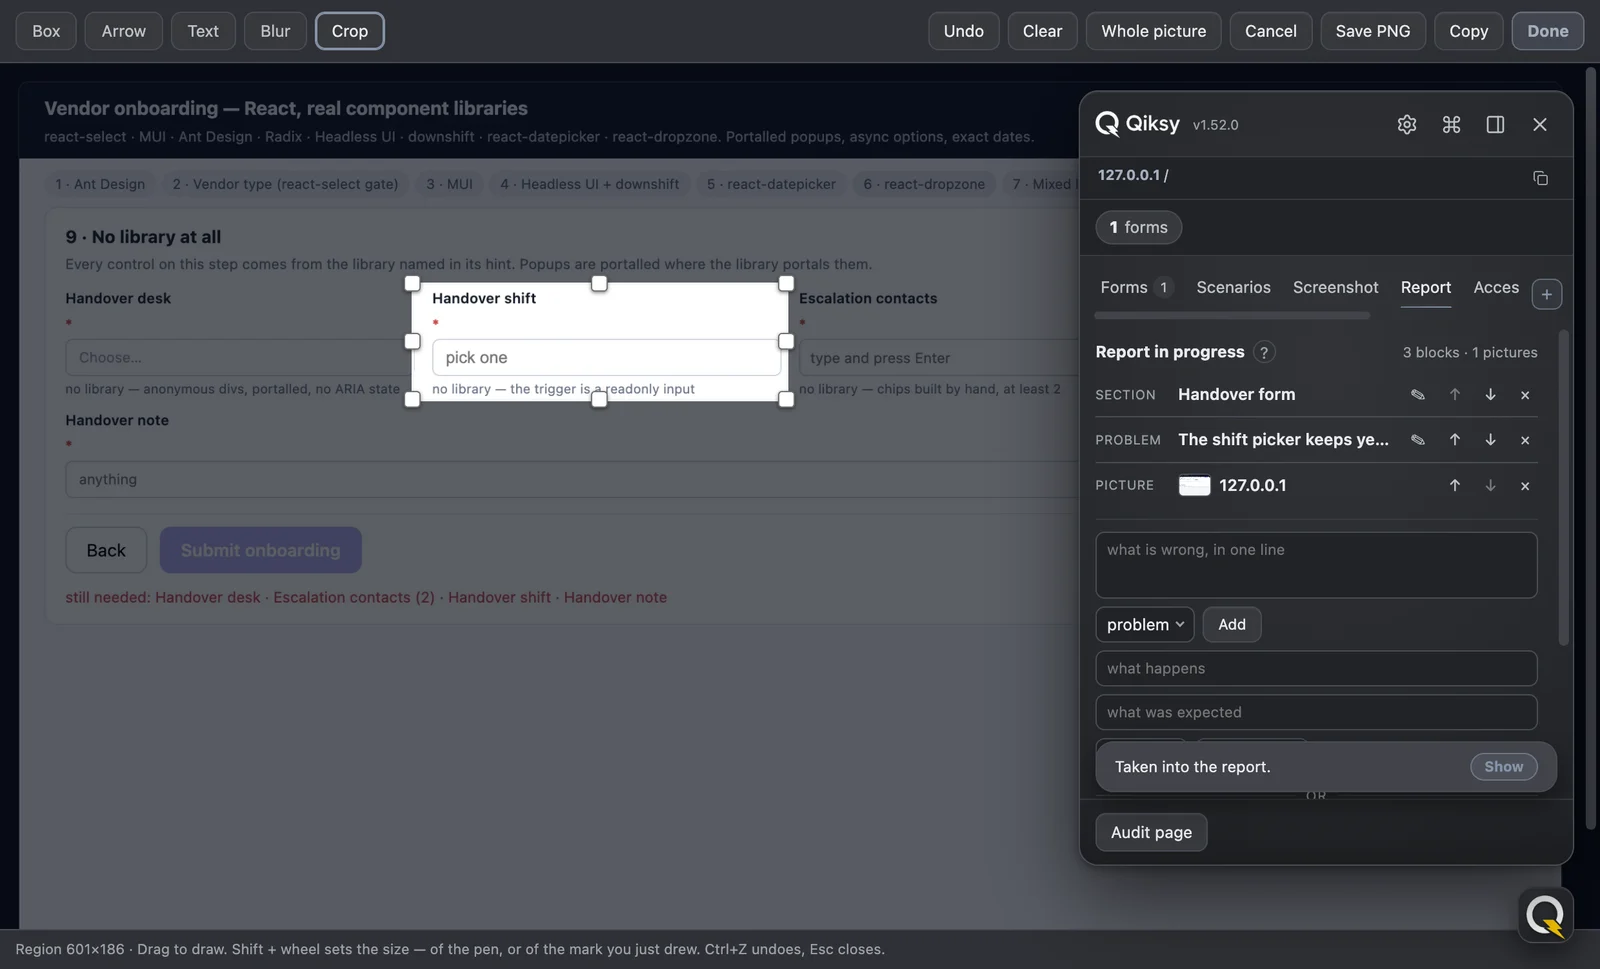1600x969 pixels.
Task: Open the Forms tab
Action: [x=1135, y=287]
